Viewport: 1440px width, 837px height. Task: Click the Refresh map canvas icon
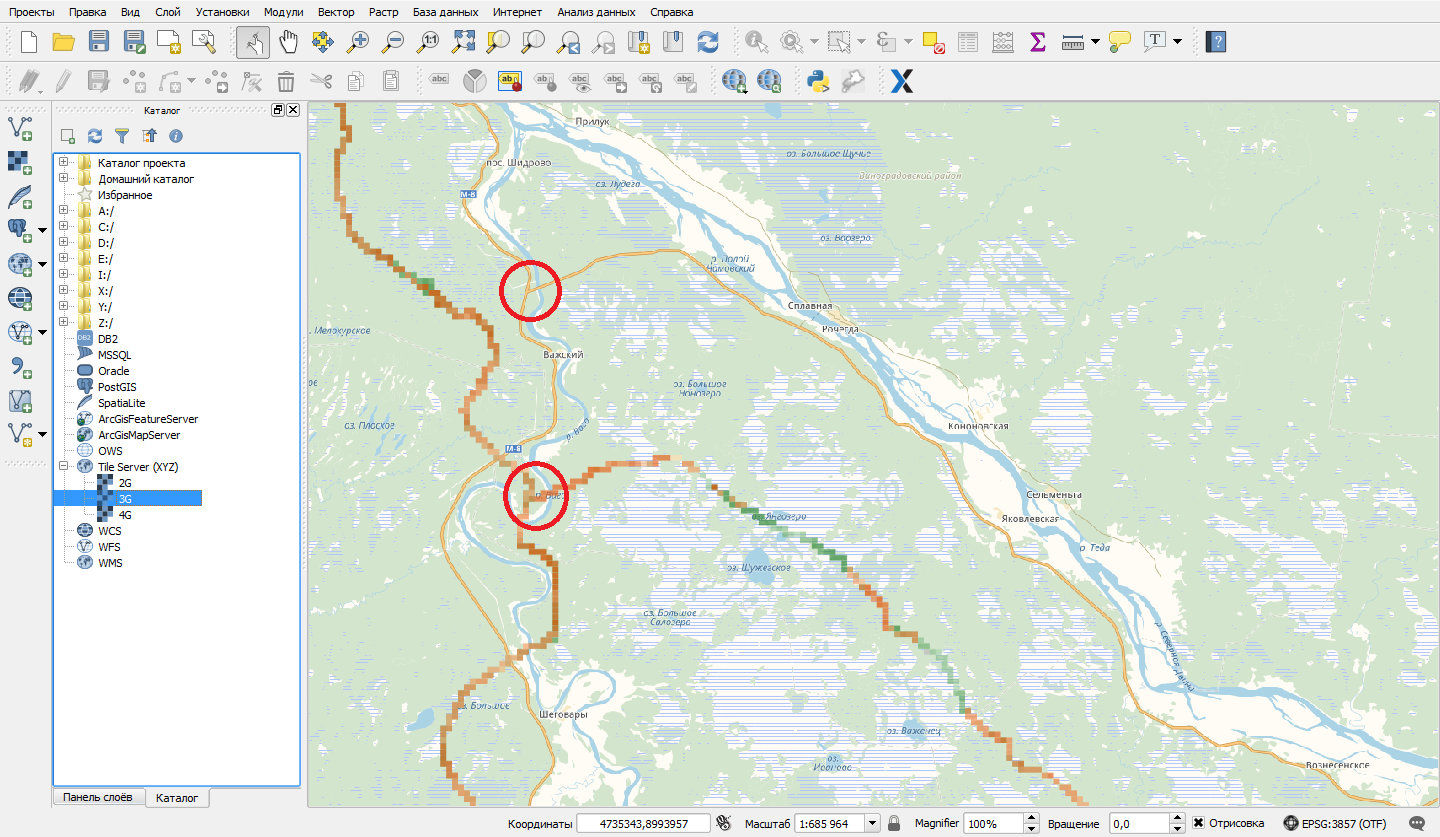pos(709,41)
